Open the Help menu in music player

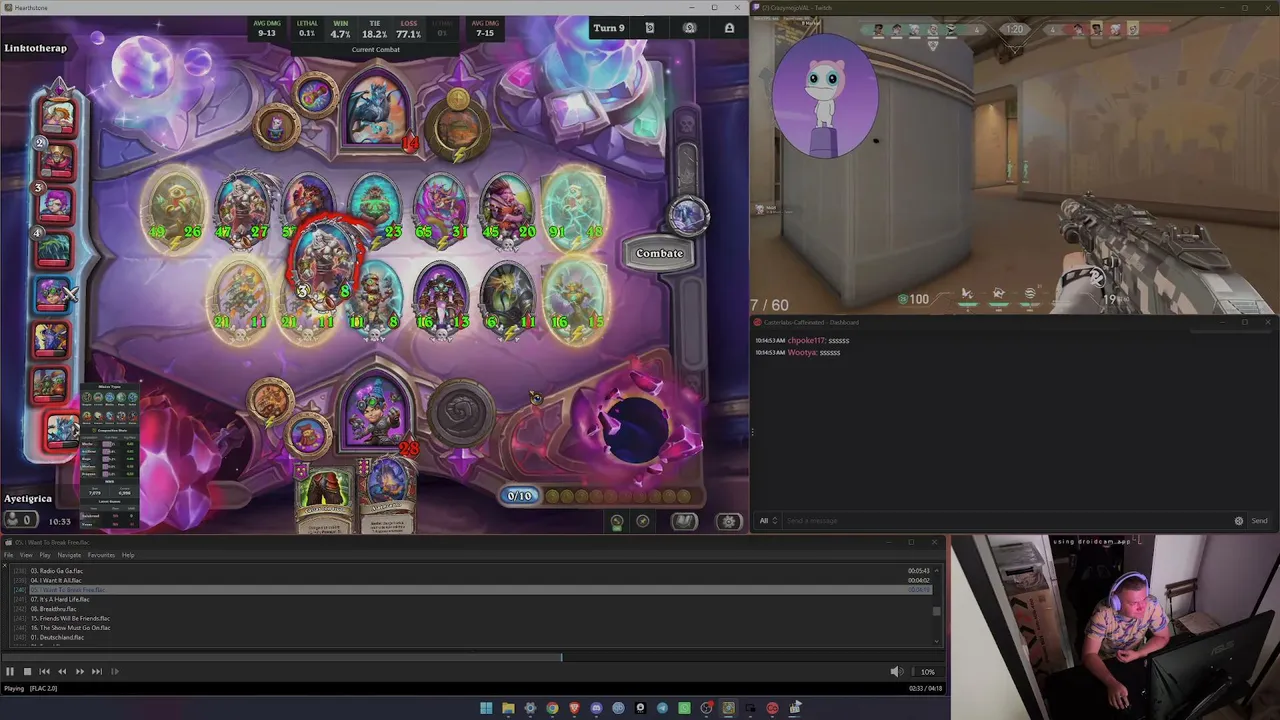click(128, 555)
